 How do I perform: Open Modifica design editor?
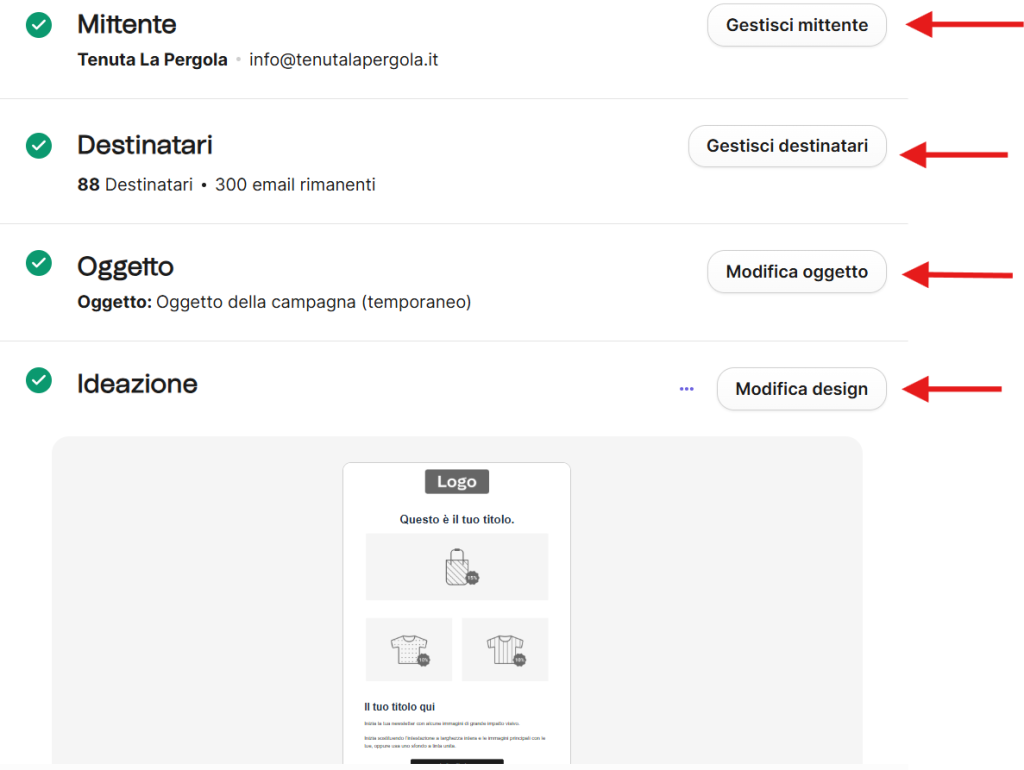(801, 389)
